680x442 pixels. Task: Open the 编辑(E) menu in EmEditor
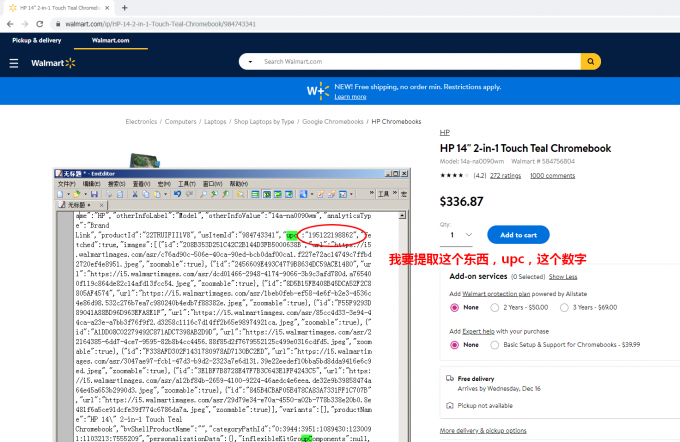(x=92, y=184)
